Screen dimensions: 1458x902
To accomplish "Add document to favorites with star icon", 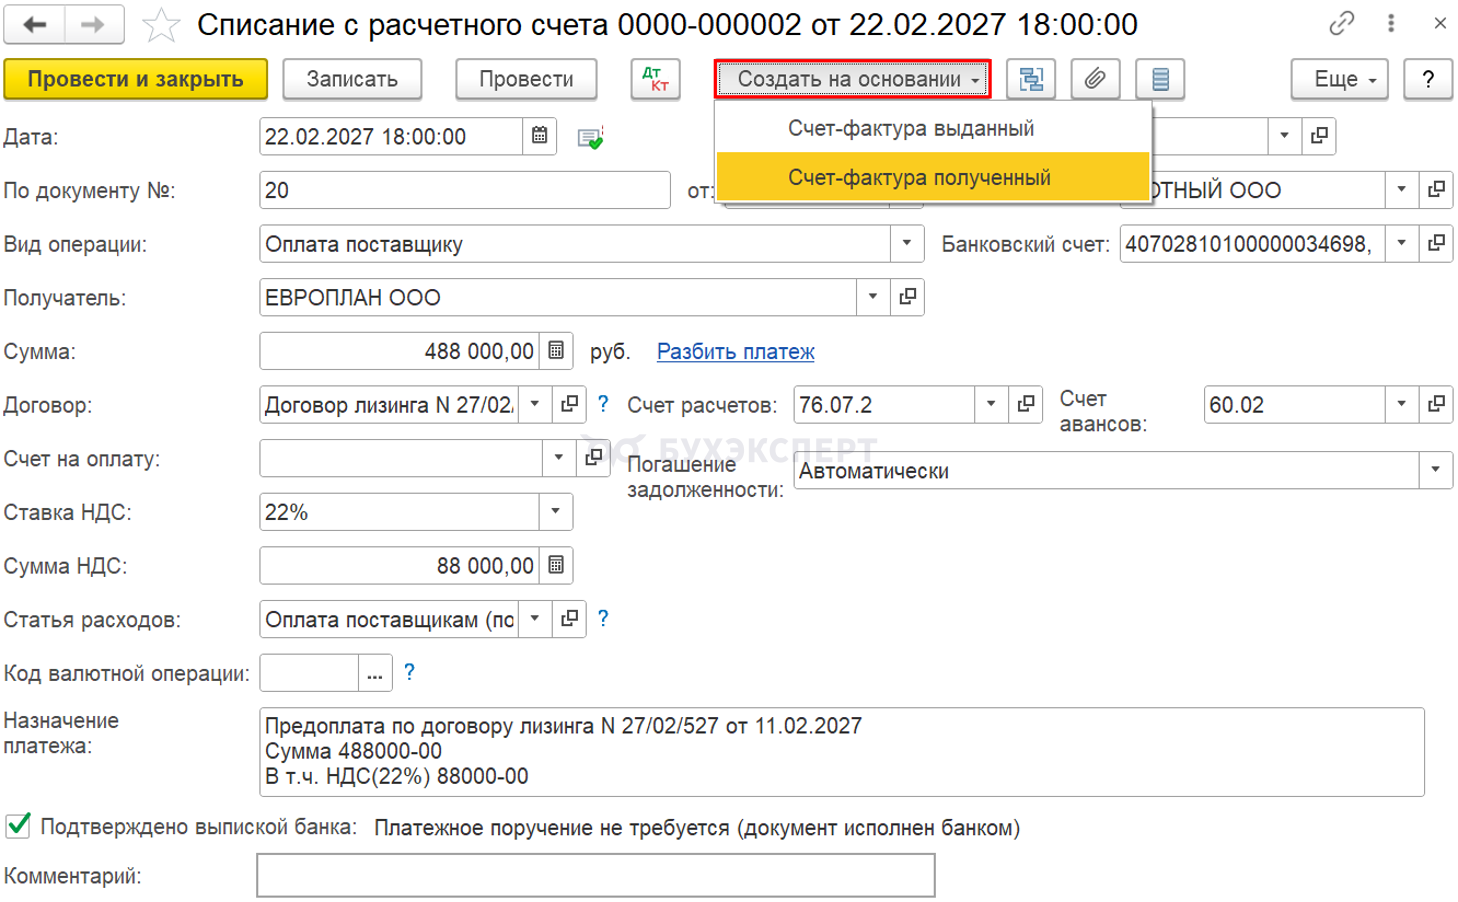I will 160,26.
